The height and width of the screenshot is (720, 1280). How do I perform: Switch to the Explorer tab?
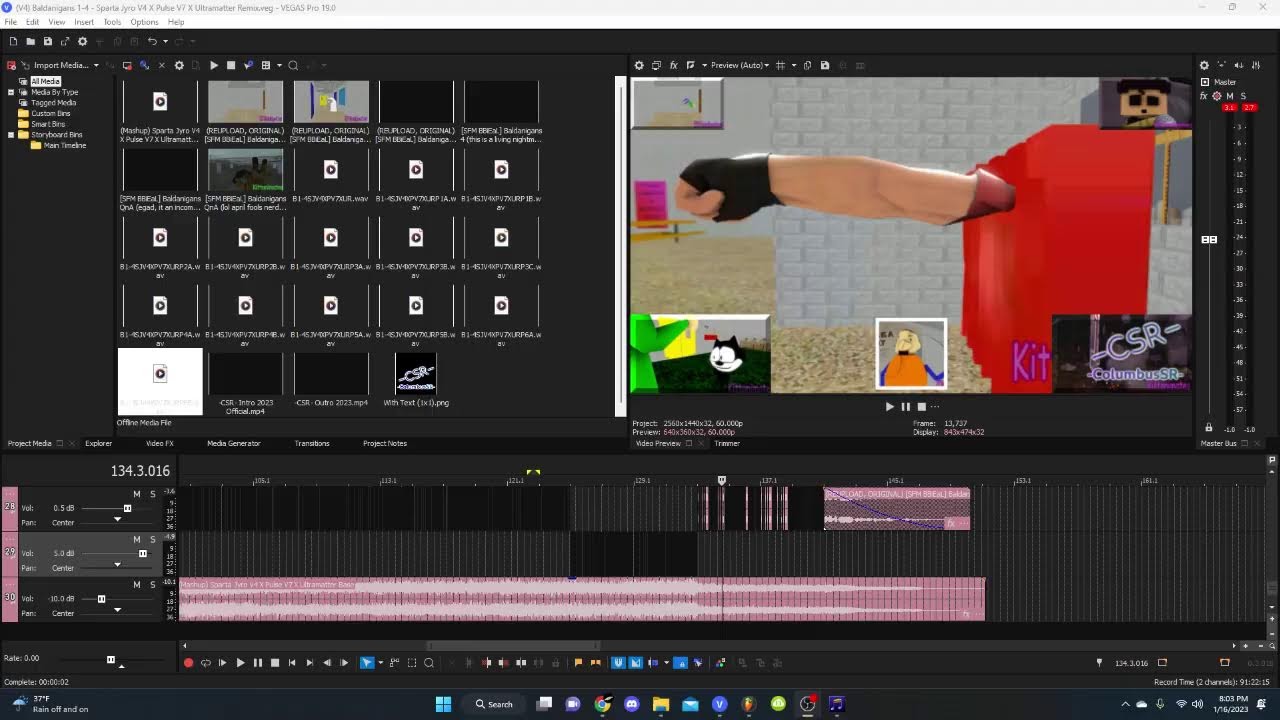coord(98,443)
